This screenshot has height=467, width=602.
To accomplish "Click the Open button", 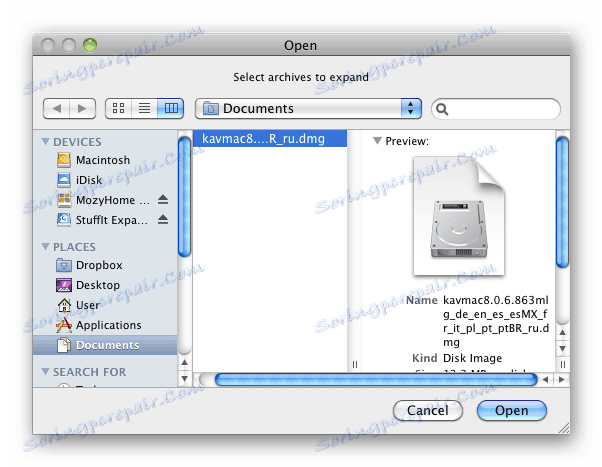I will (512, 411).
